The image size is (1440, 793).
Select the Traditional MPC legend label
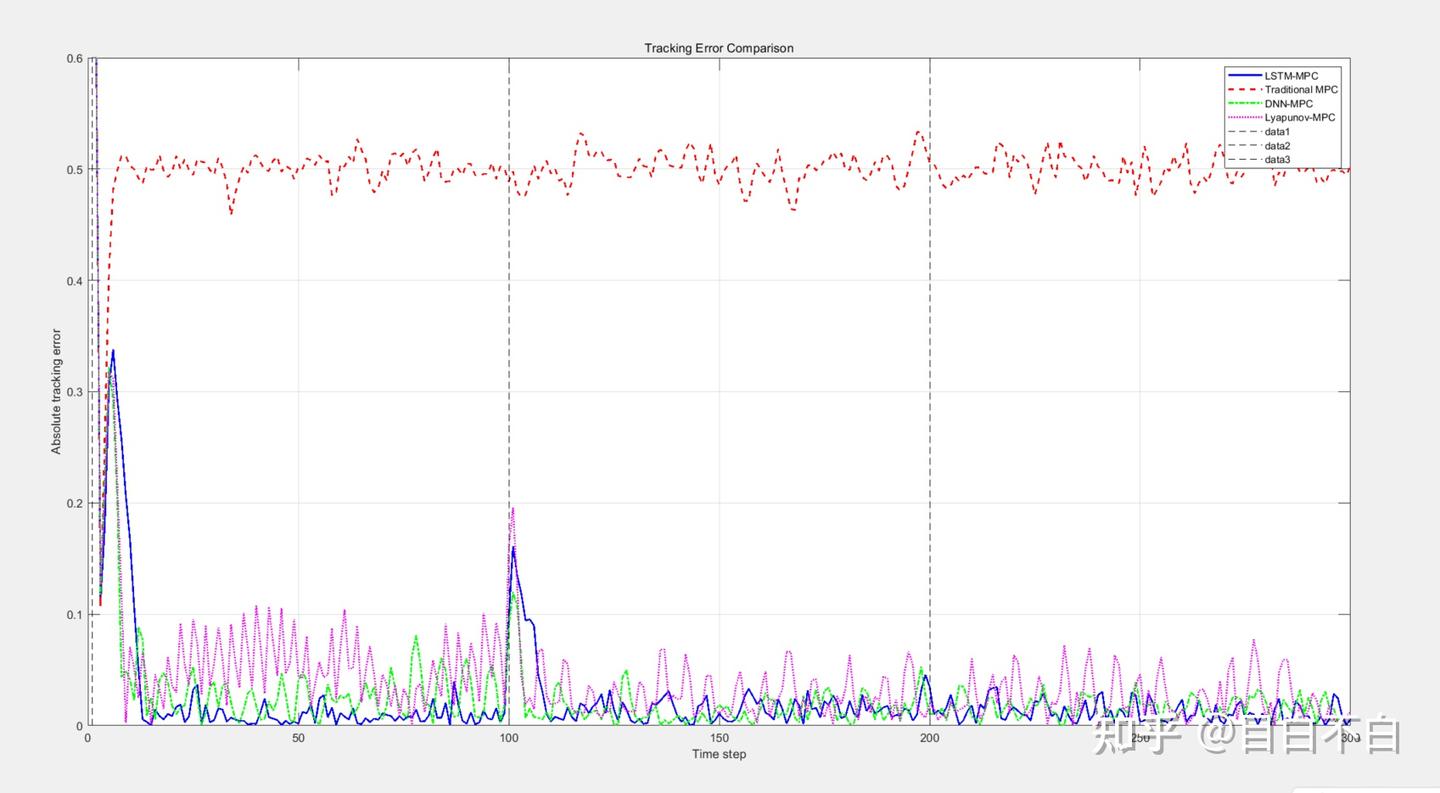point(1301,90)
